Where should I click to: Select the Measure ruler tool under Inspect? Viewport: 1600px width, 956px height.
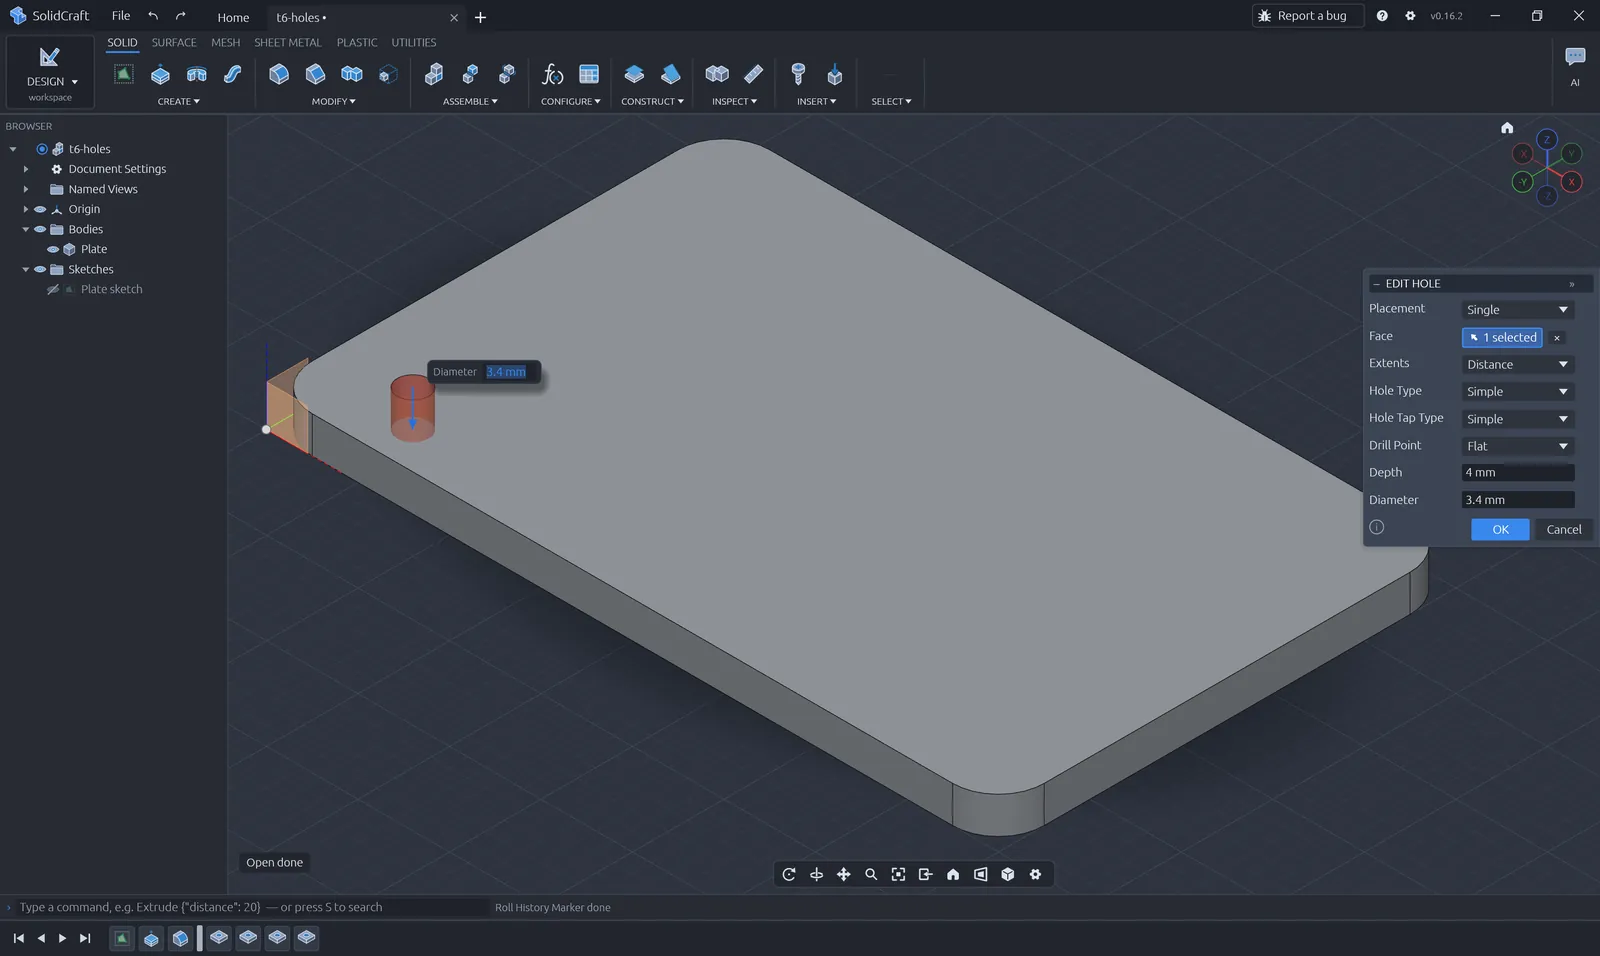click(x=754, y=74)
